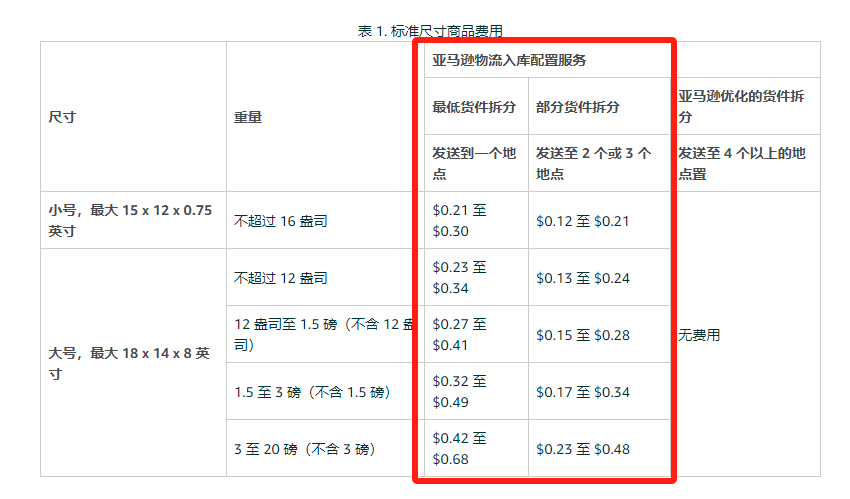Click the '大号，最大 18 x 14 x 8 英寸' cell

[133, 363]
